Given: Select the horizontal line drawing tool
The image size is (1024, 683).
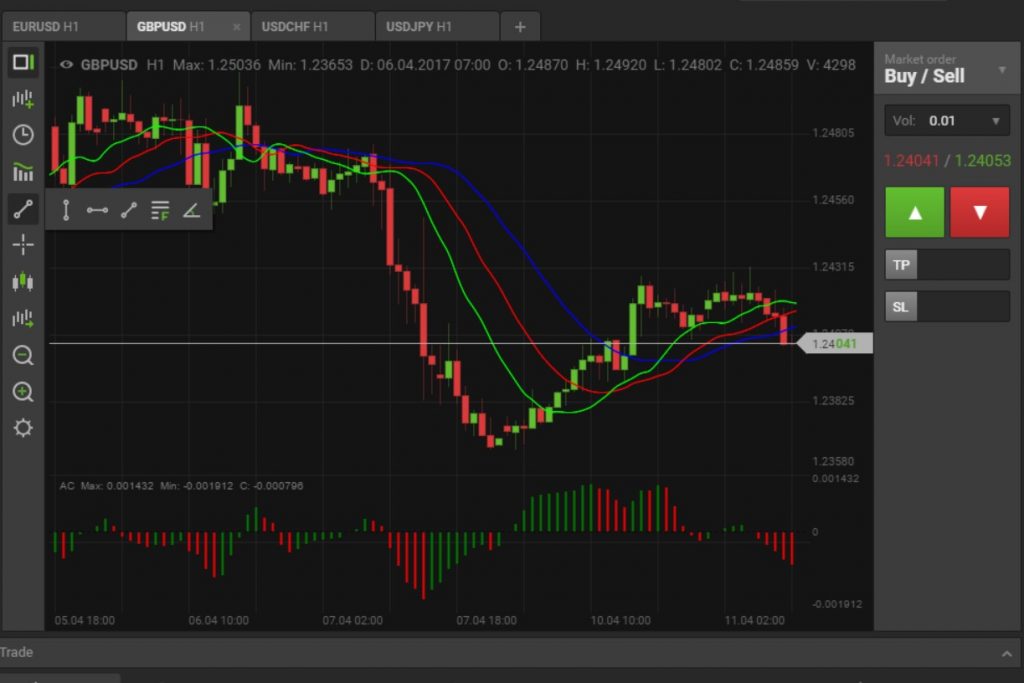Looking at the screenshot, I should pos(97,210).
